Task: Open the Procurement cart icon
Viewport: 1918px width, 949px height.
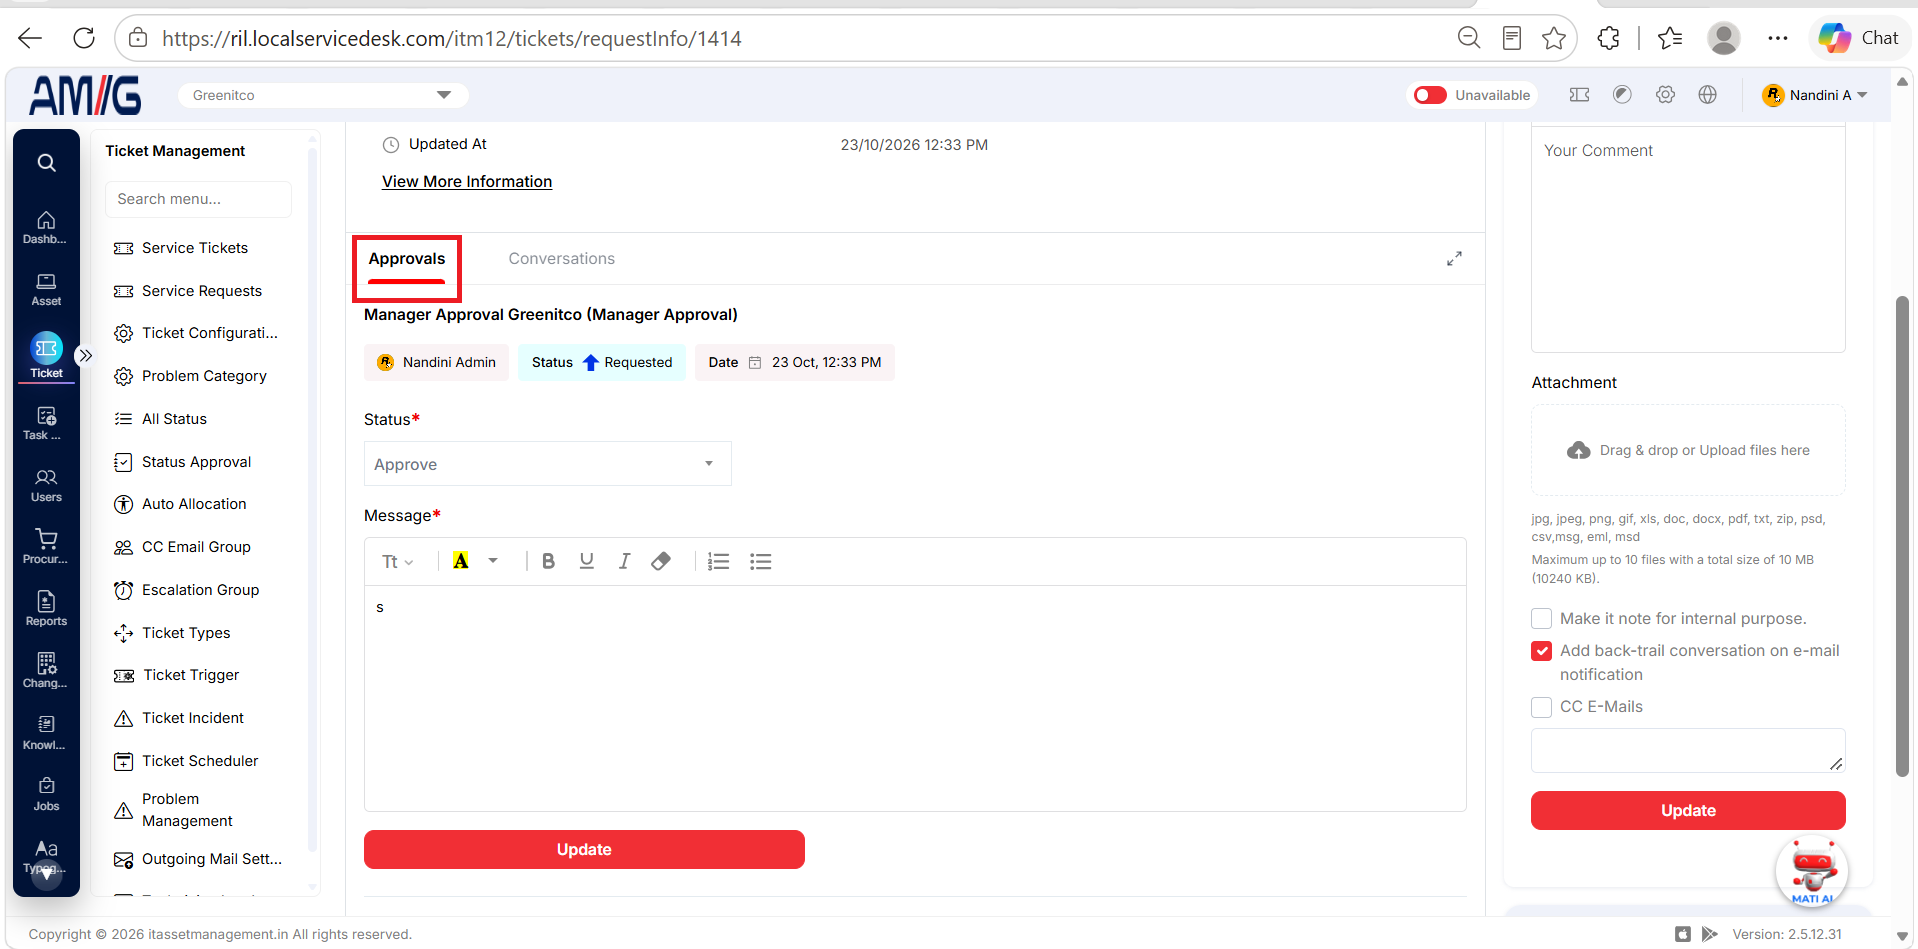Action: coord(46,547)
